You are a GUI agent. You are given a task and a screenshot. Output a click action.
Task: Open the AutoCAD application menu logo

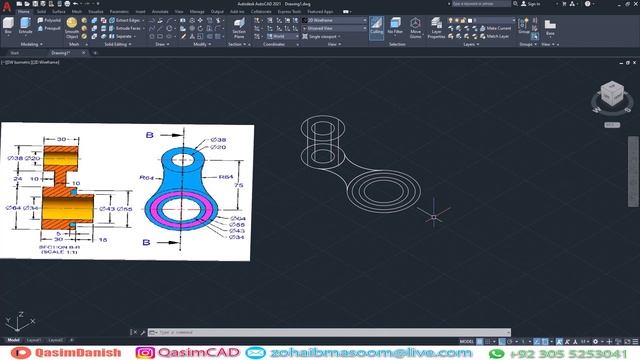pos(7,6)
